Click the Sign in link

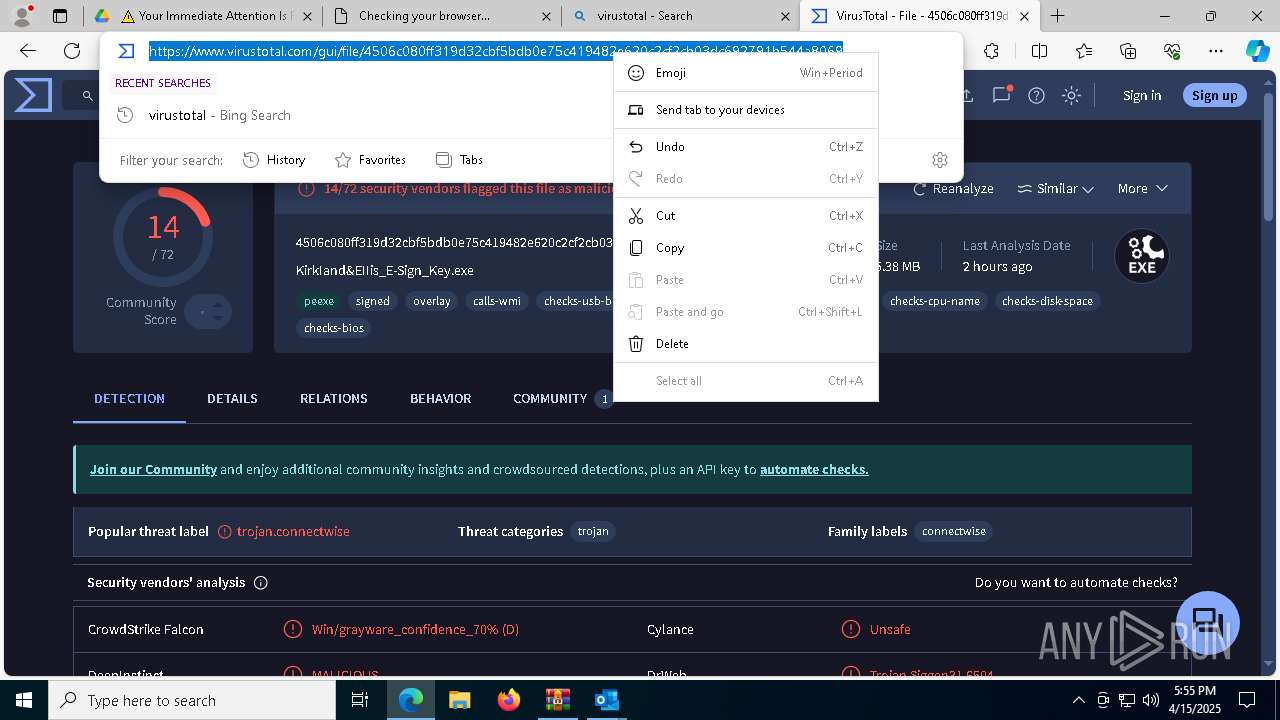tap(1142, 95)
